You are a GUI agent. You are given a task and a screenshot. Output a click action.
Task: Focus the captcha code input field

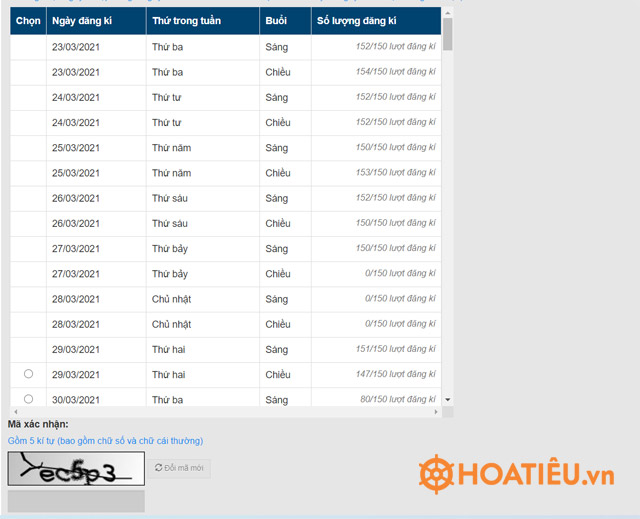[x=76, y=501]
